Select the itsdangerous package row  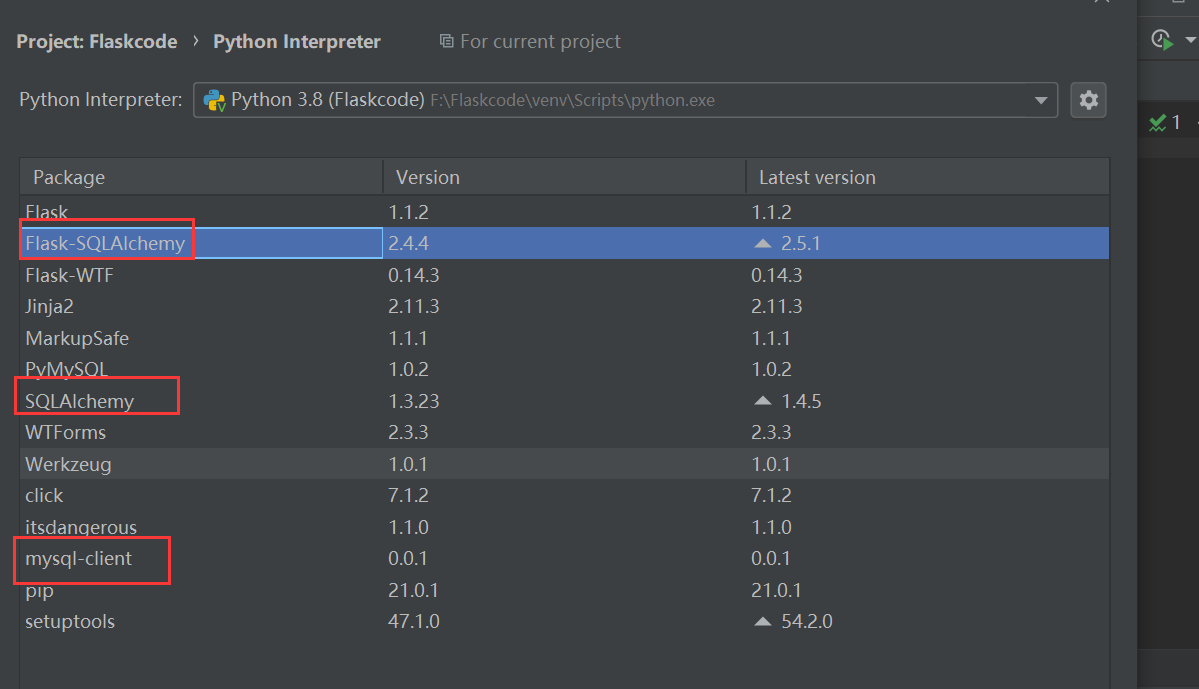tap(564, 527)
